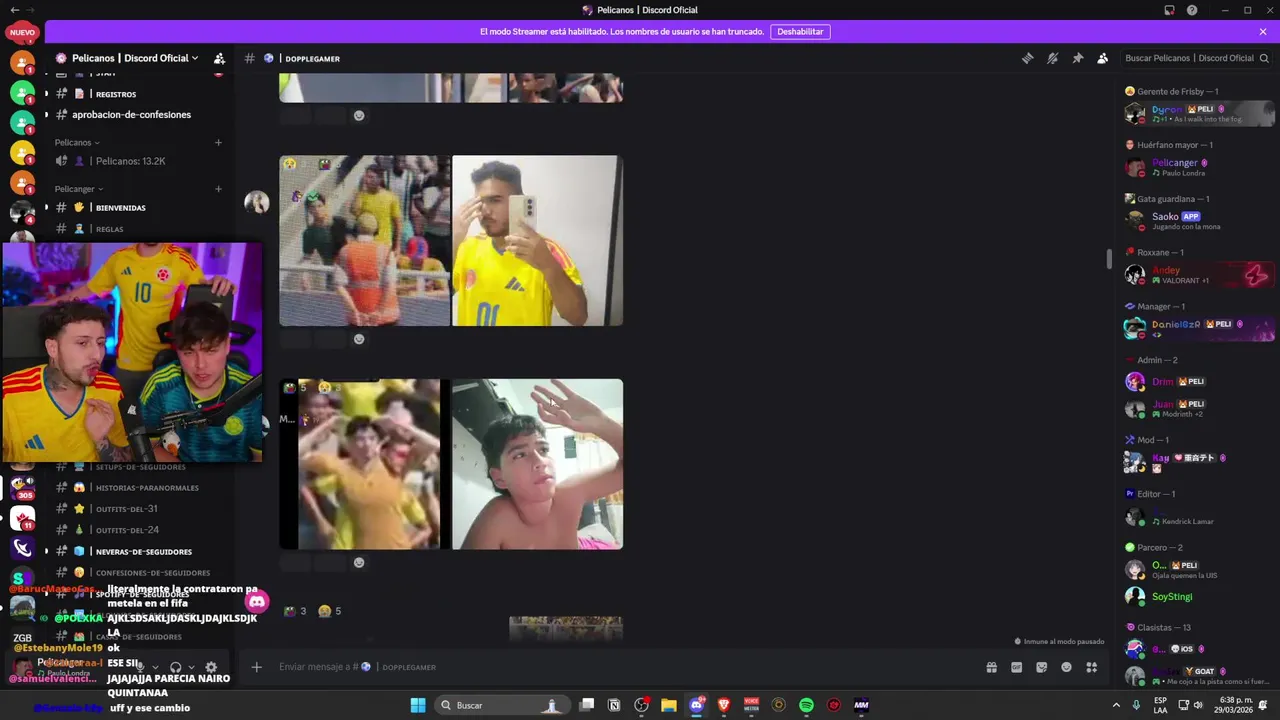1280x720 pixels.
Task: Open user settings gear icon
Action: pos(211,667)
